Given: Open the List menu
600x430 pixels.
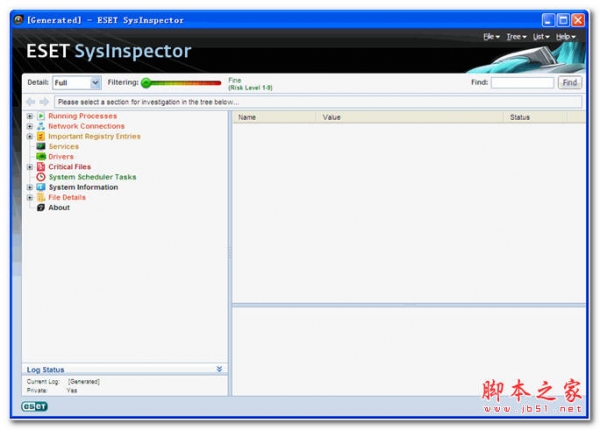Looking at the screenshot, I should click(541, 37).
